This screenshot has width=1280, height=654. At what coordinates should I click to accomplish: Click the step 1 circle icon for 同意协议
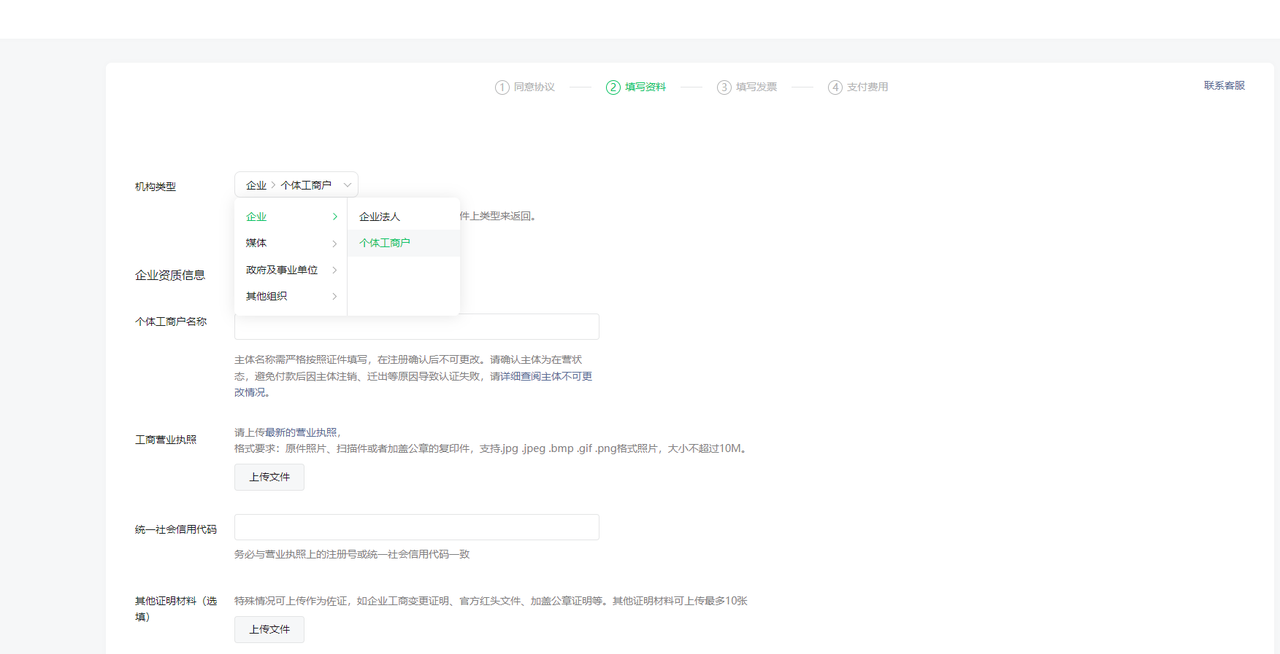502,87
